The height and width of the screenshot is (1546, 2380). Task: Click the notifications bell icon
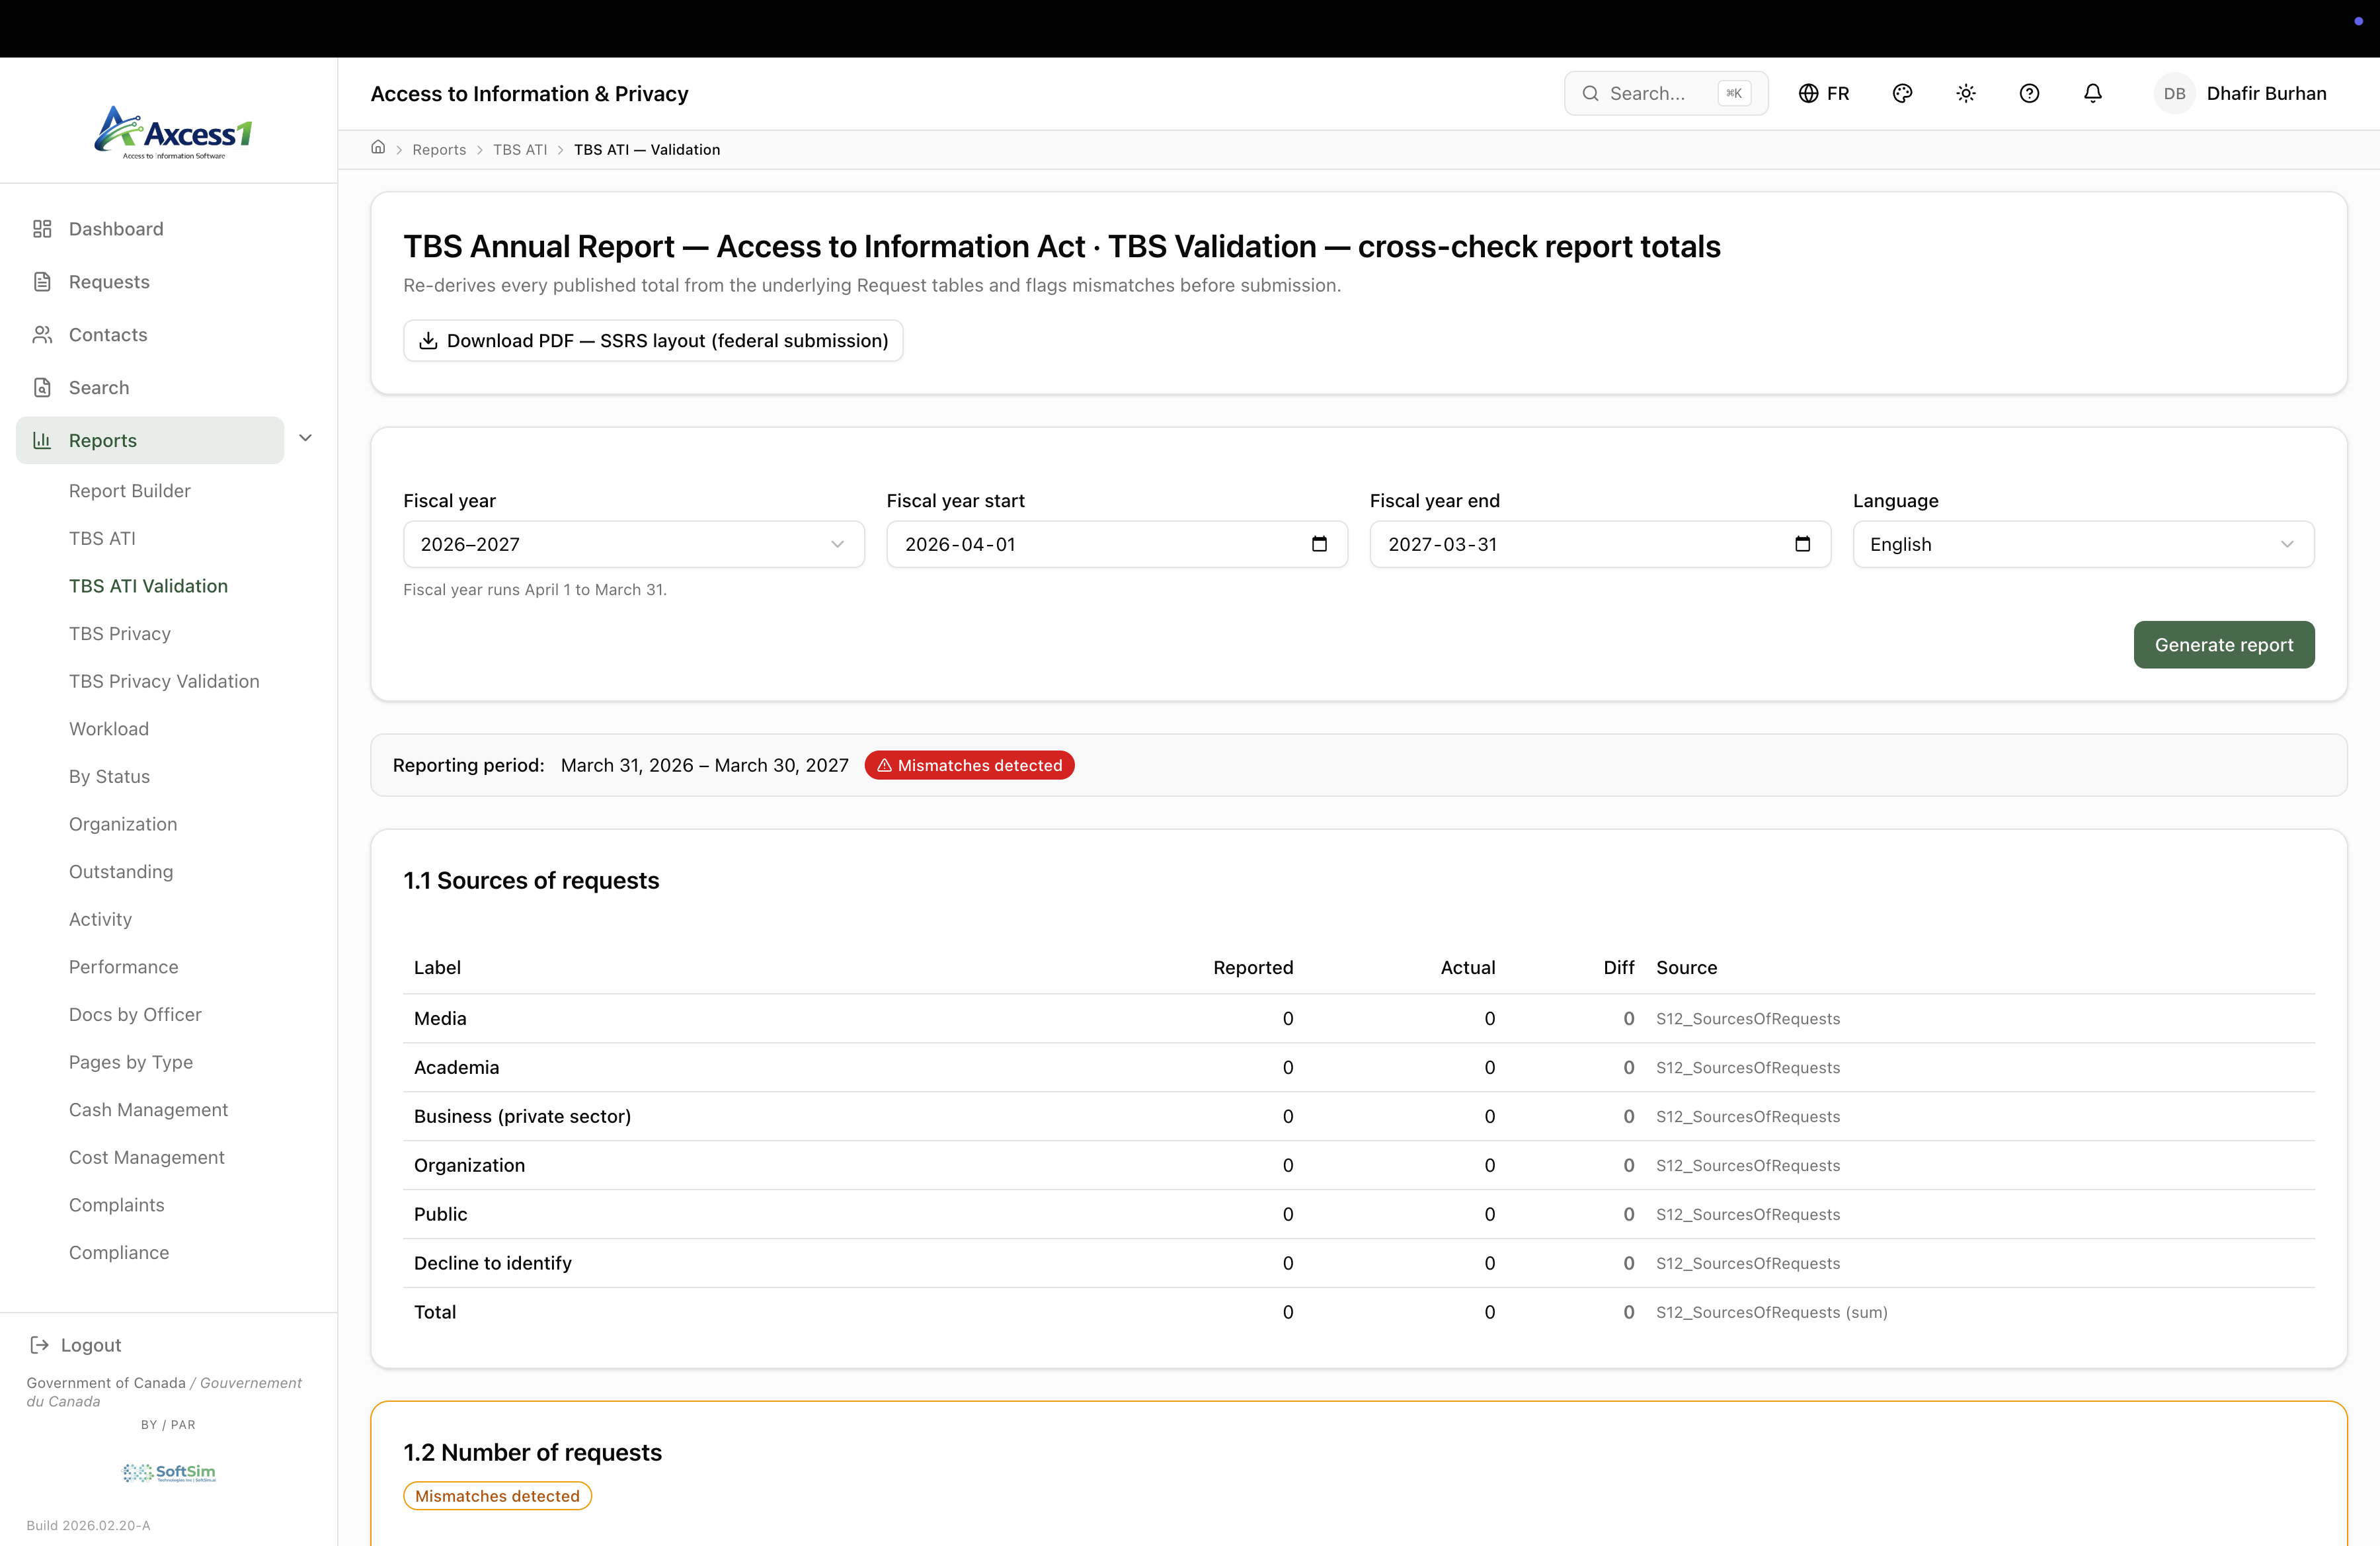2092,93
